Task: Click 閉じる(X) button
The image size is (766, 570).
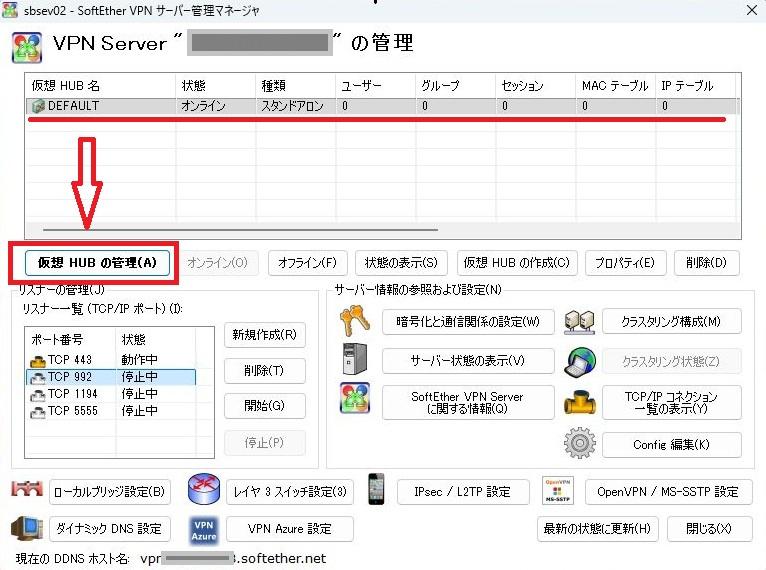Action: 709,528
